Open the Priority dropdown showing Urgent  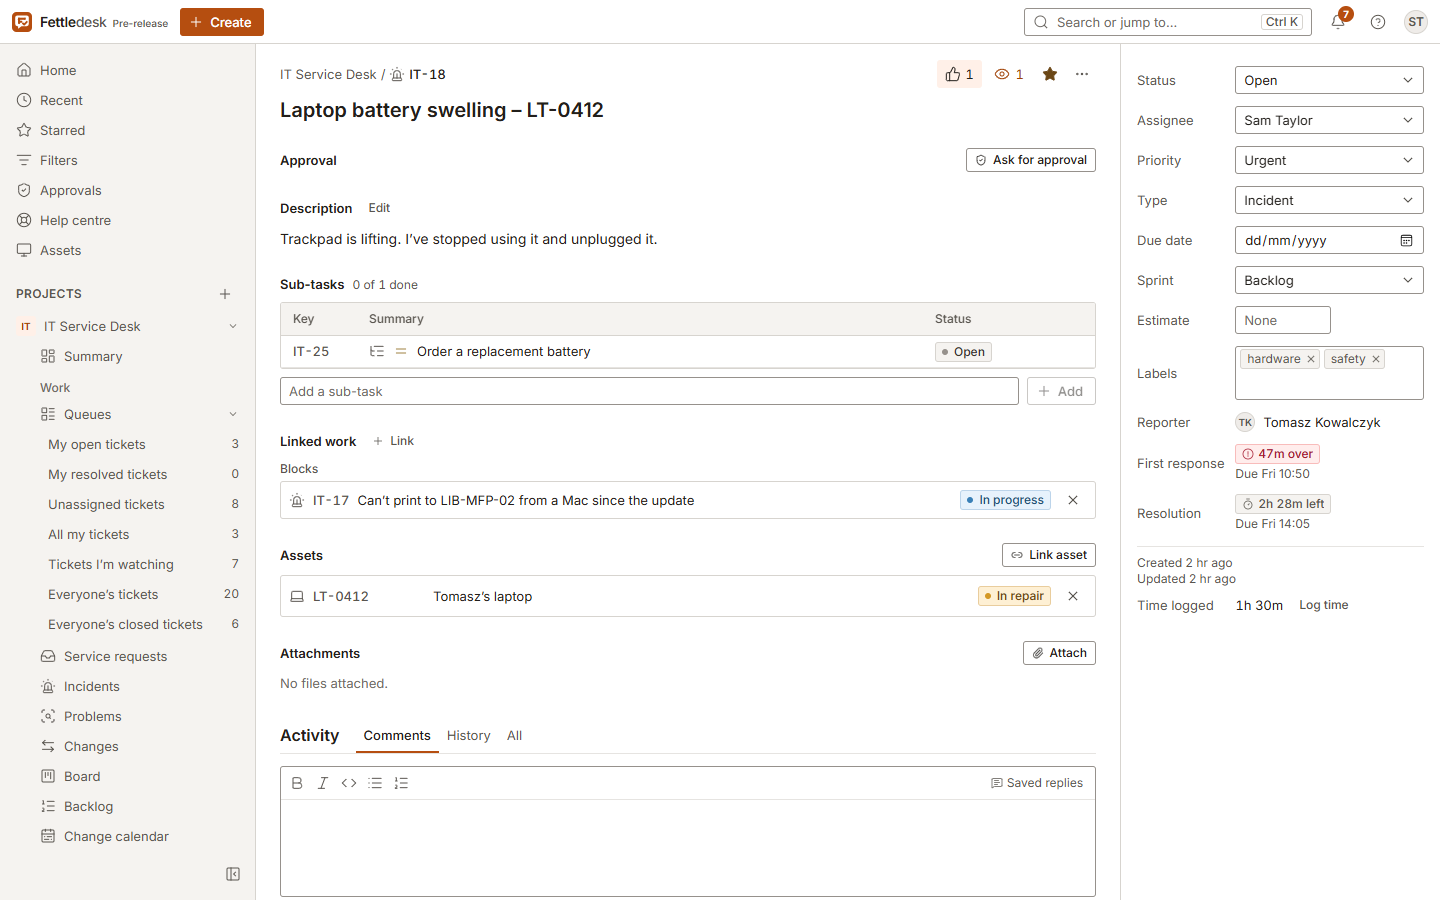pyautogui.click(x=1329, y=160)
